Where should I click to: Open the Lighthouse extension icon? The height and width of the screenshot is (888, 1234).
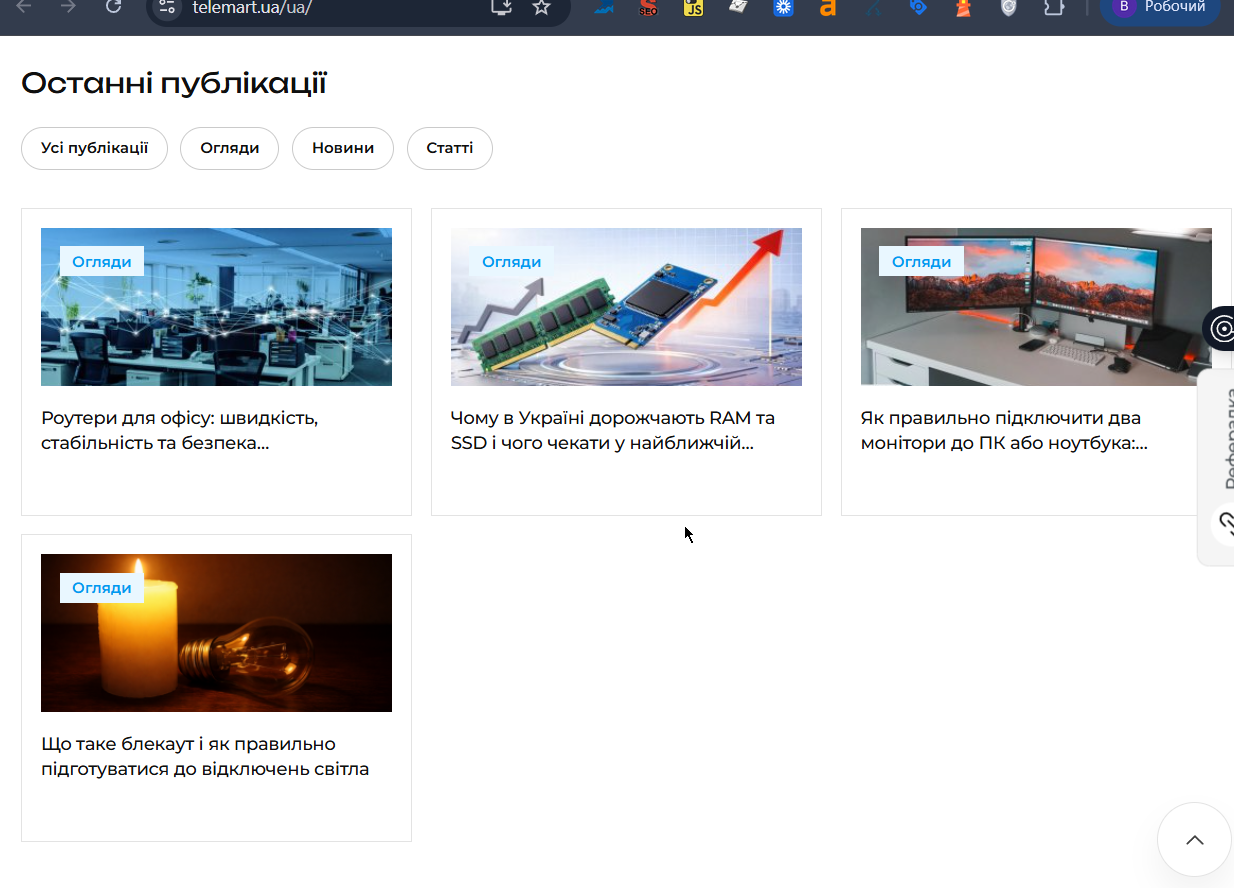962,8
